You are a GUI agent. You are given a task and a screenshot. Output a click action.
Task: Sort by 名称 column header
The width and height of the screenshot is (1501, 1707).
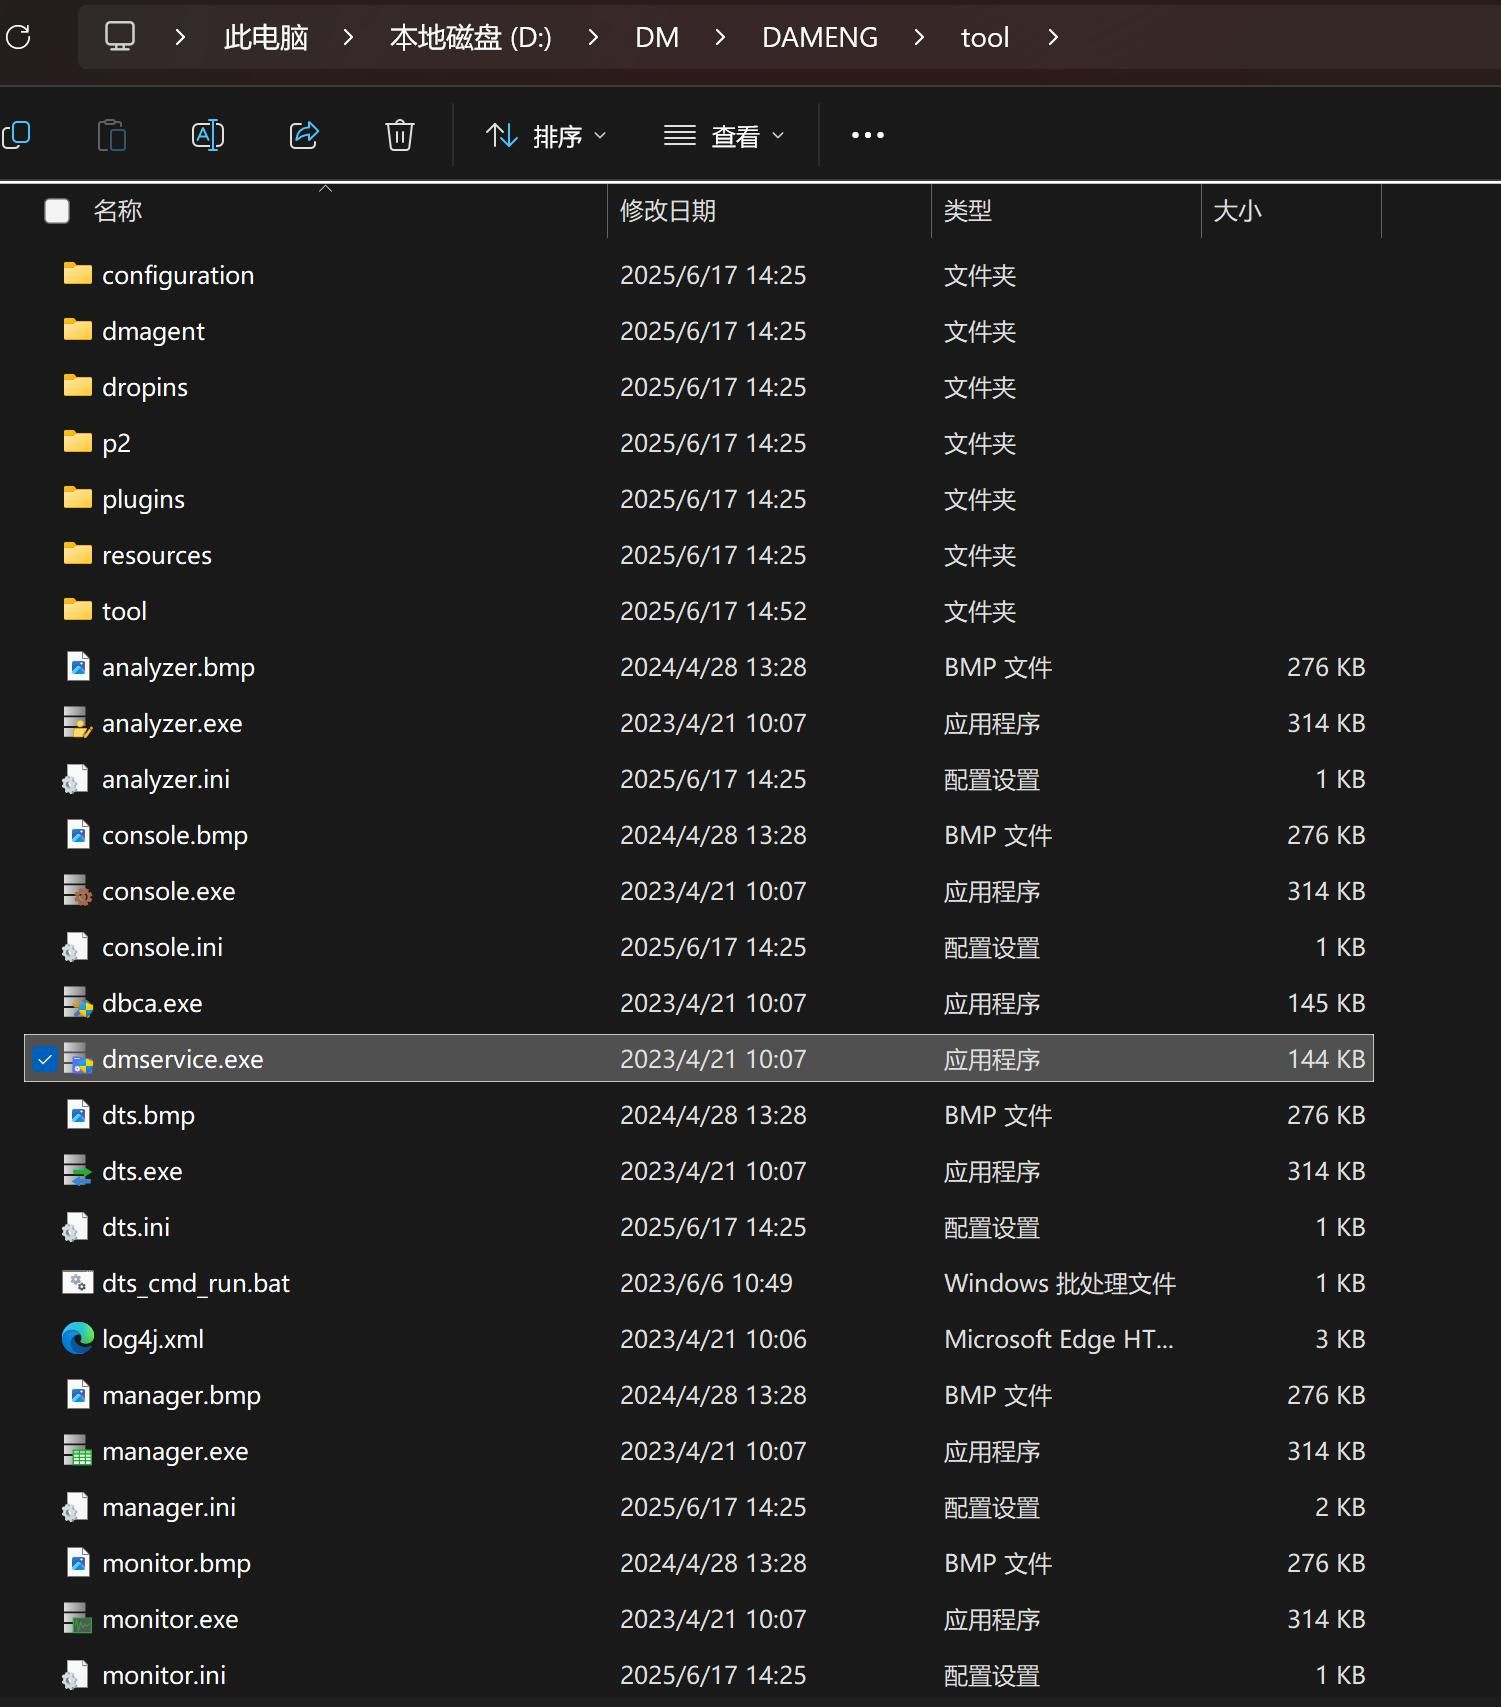(x=118, y=211)
